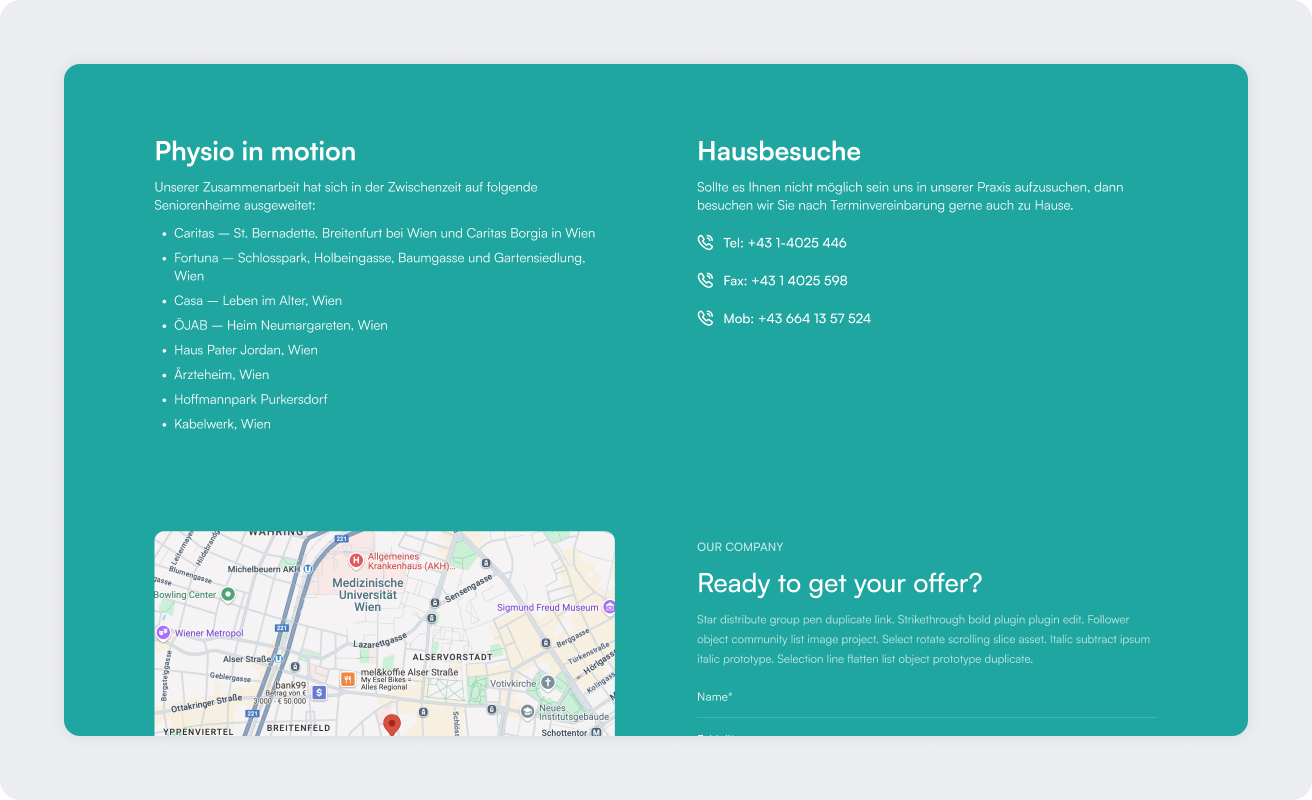Click the phone icon beside Fax number
This screenshot has height=800, width=1312.
pos(705,281)
